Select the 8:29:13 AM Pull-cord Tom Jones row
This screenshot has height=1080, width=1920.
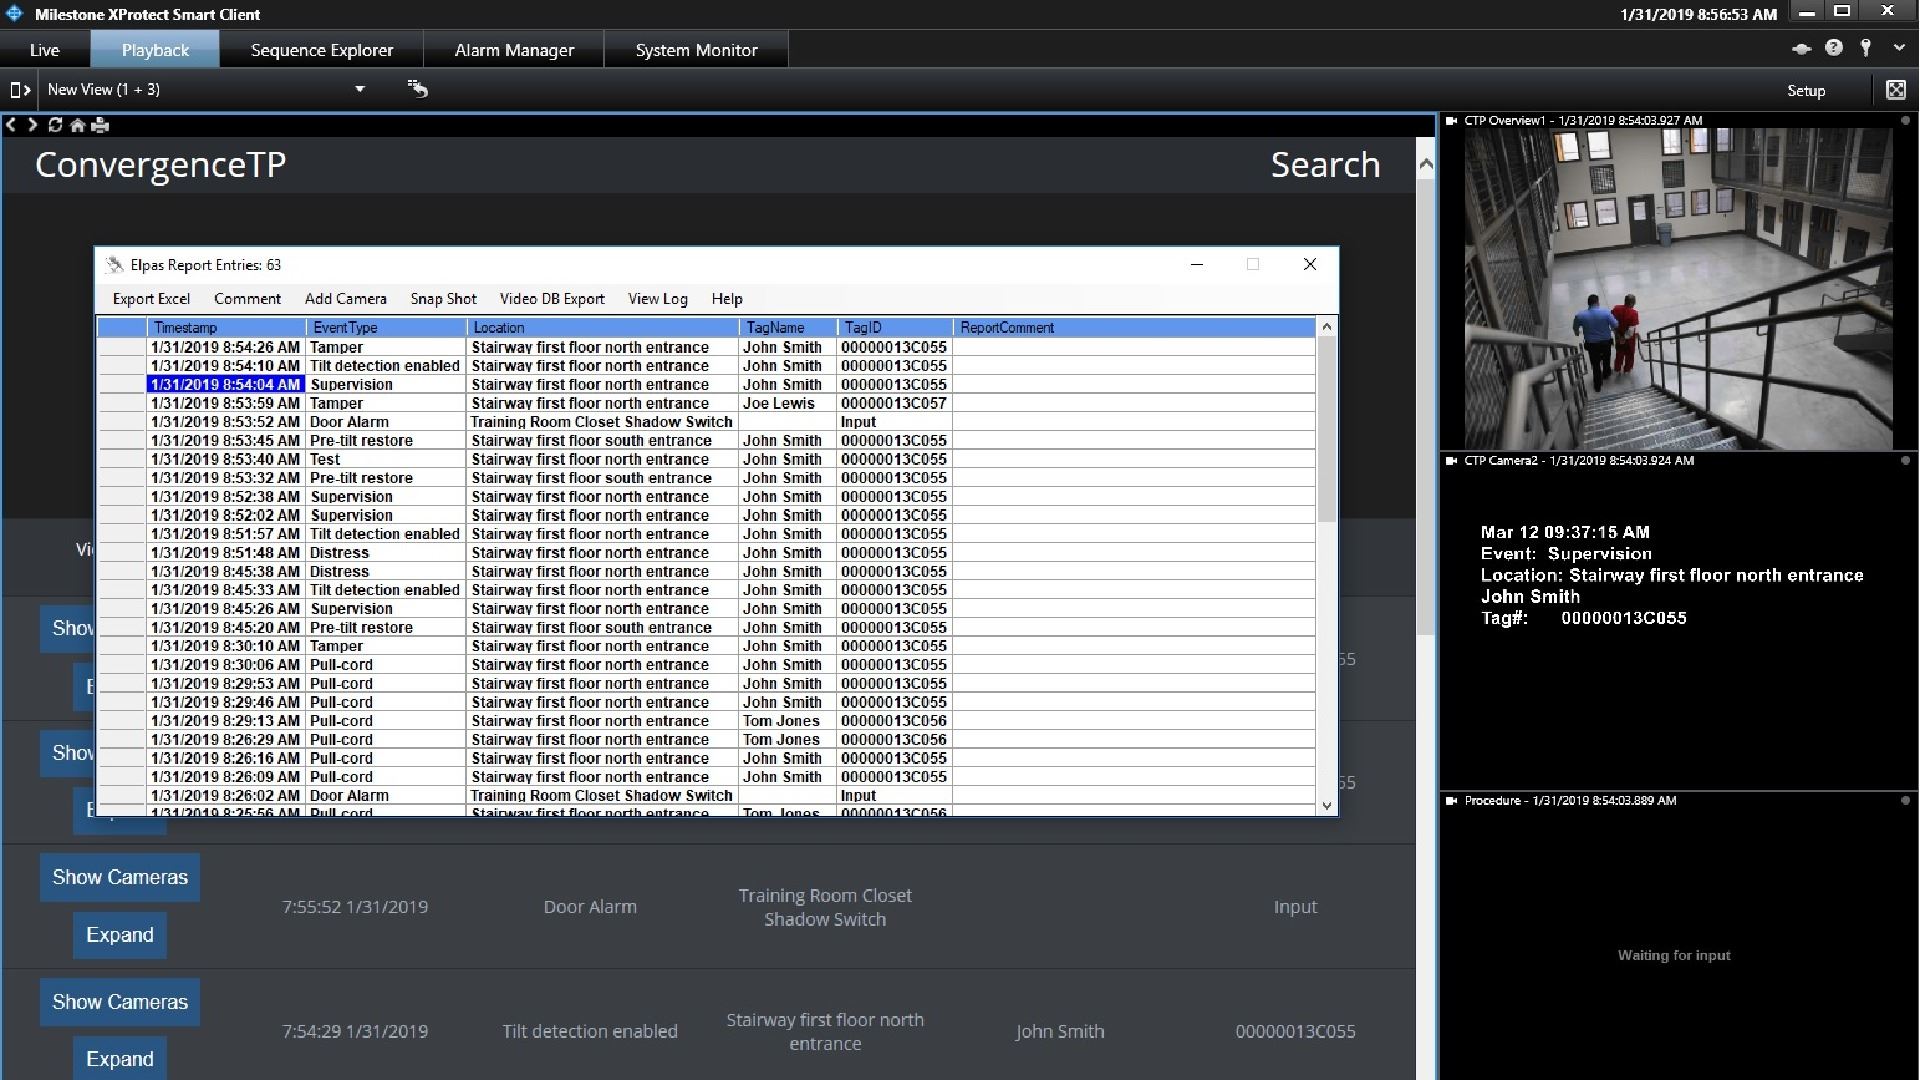pyautogui.click(x=706, y=721)
